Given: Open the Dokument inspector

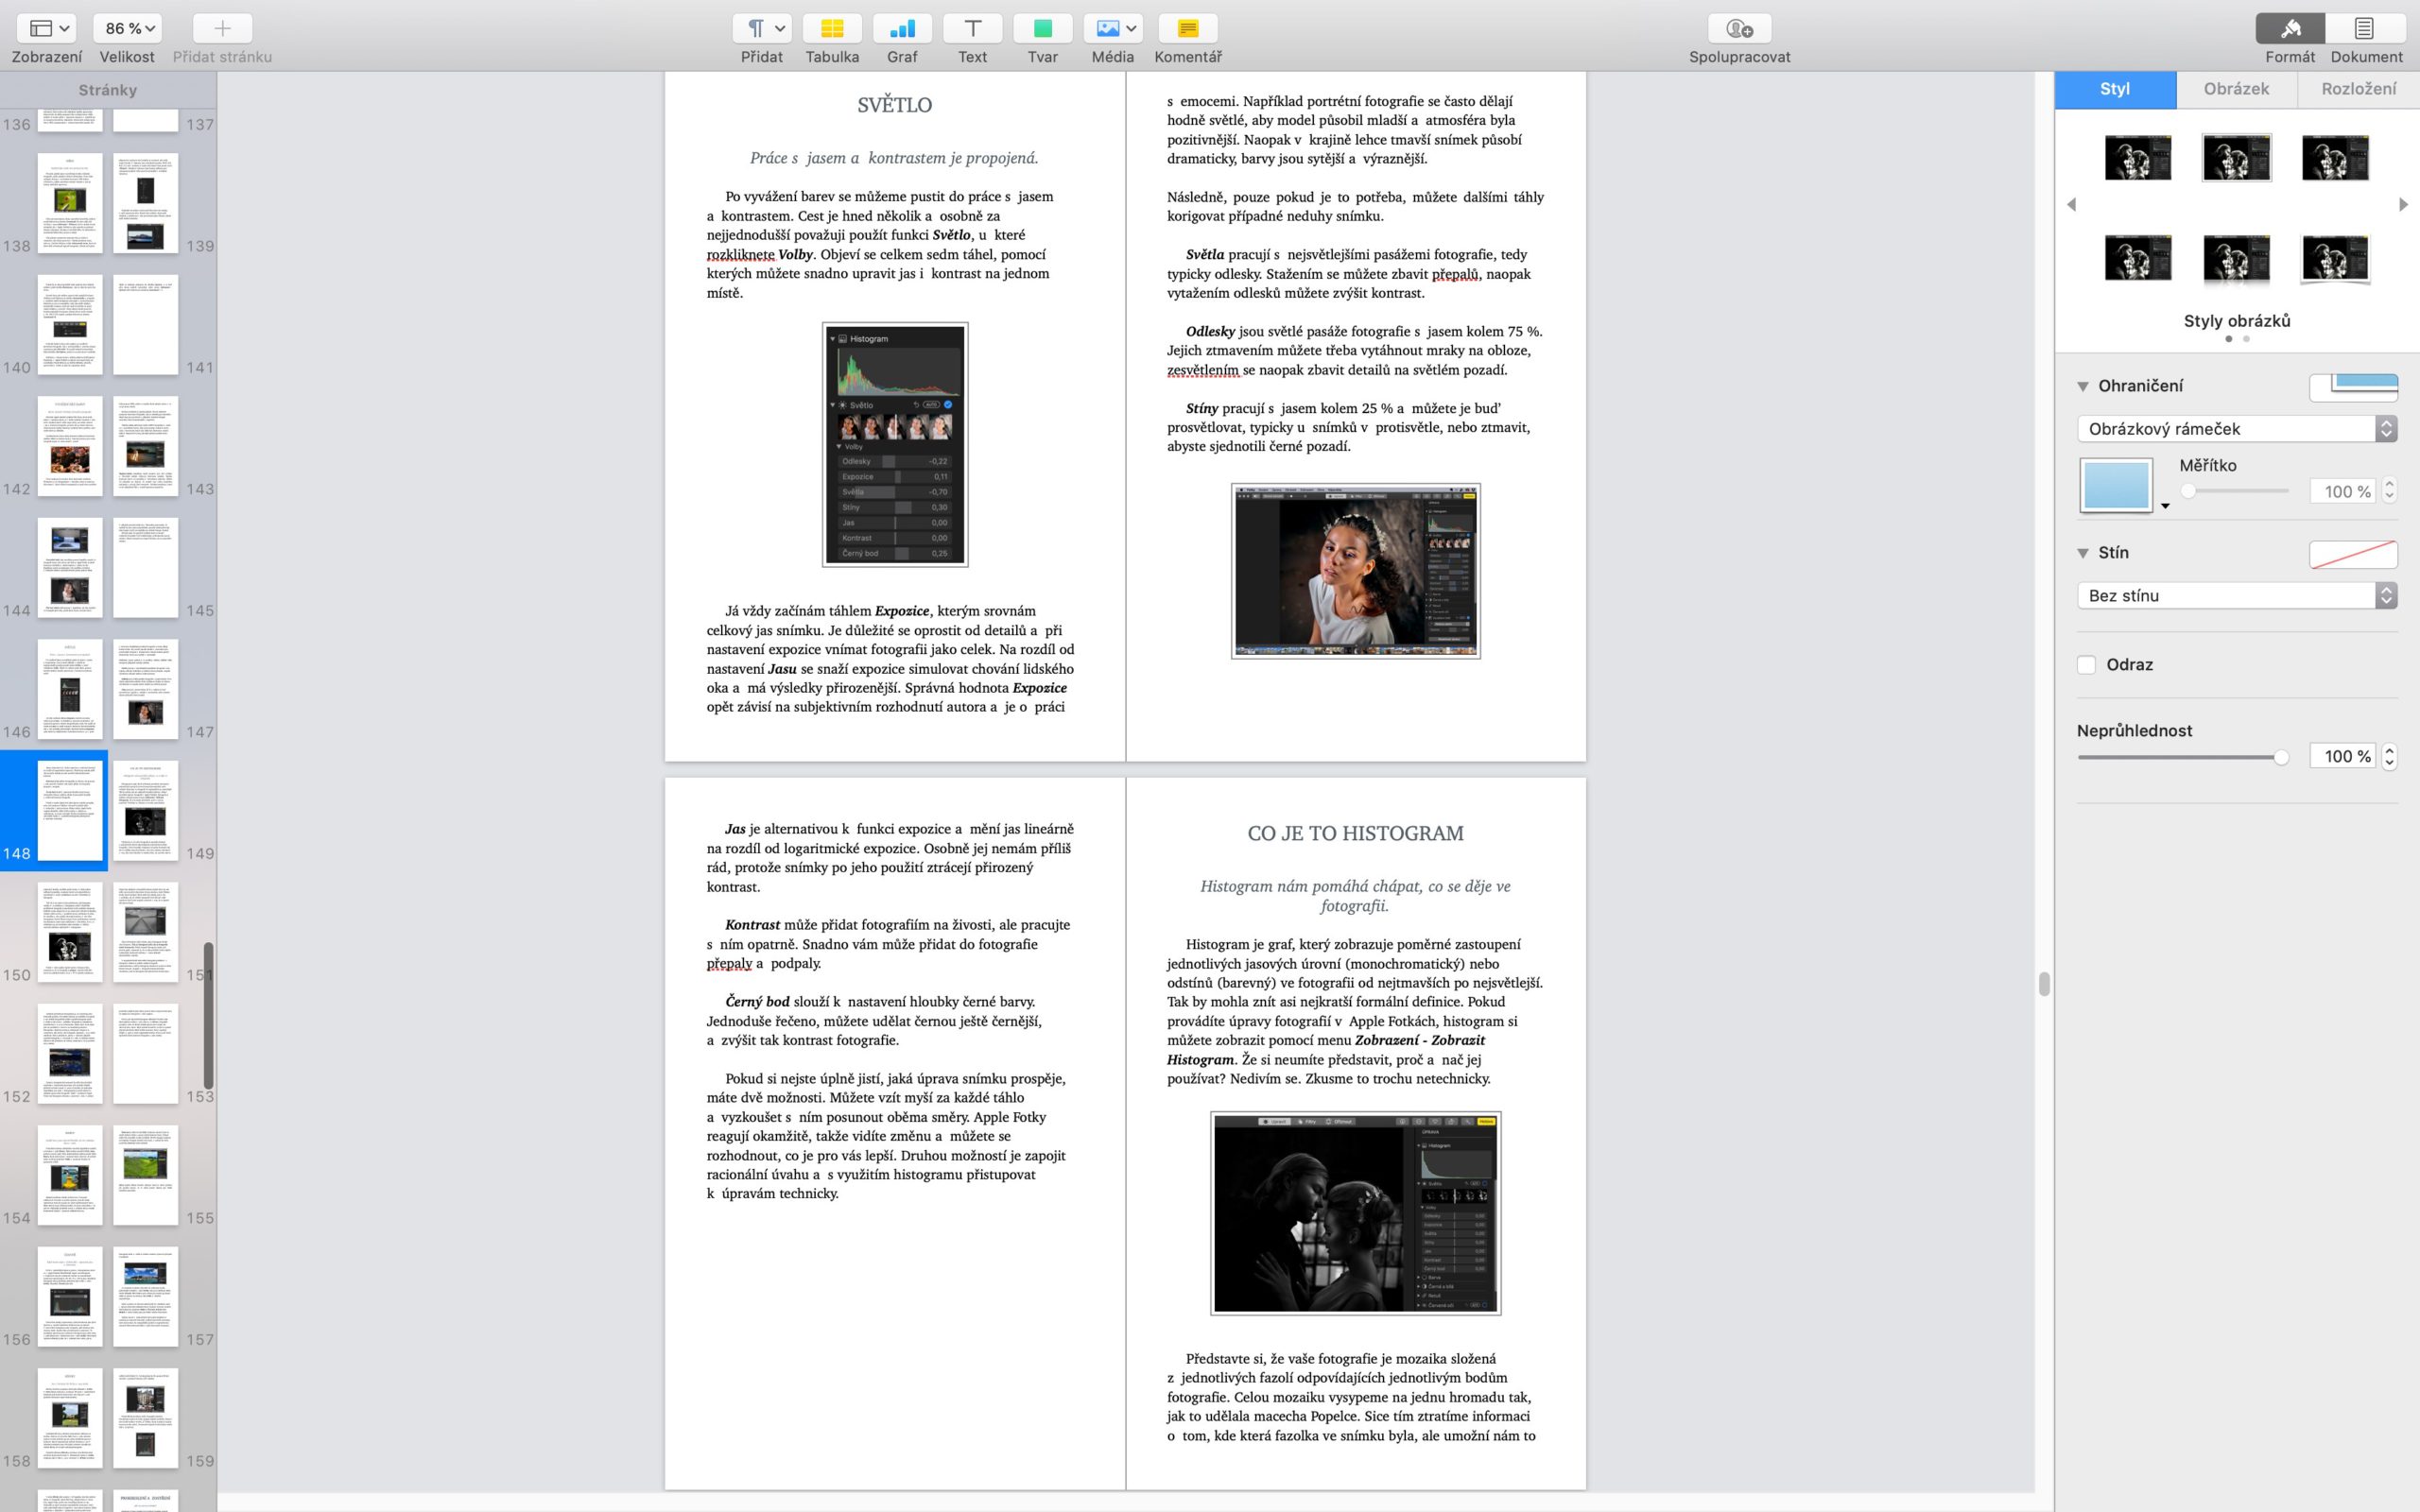Looking at the screenshot, I should click(x=2365, y=29).
